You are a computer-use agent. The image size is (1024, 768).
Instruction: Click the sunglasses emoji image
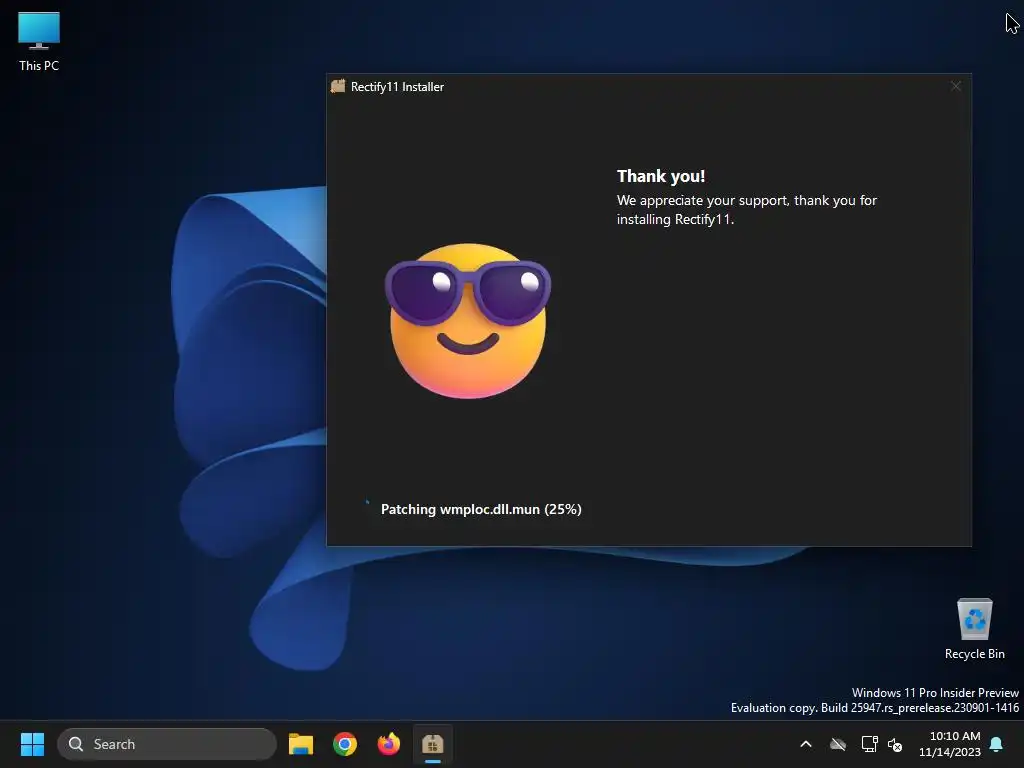click(468, 320)
